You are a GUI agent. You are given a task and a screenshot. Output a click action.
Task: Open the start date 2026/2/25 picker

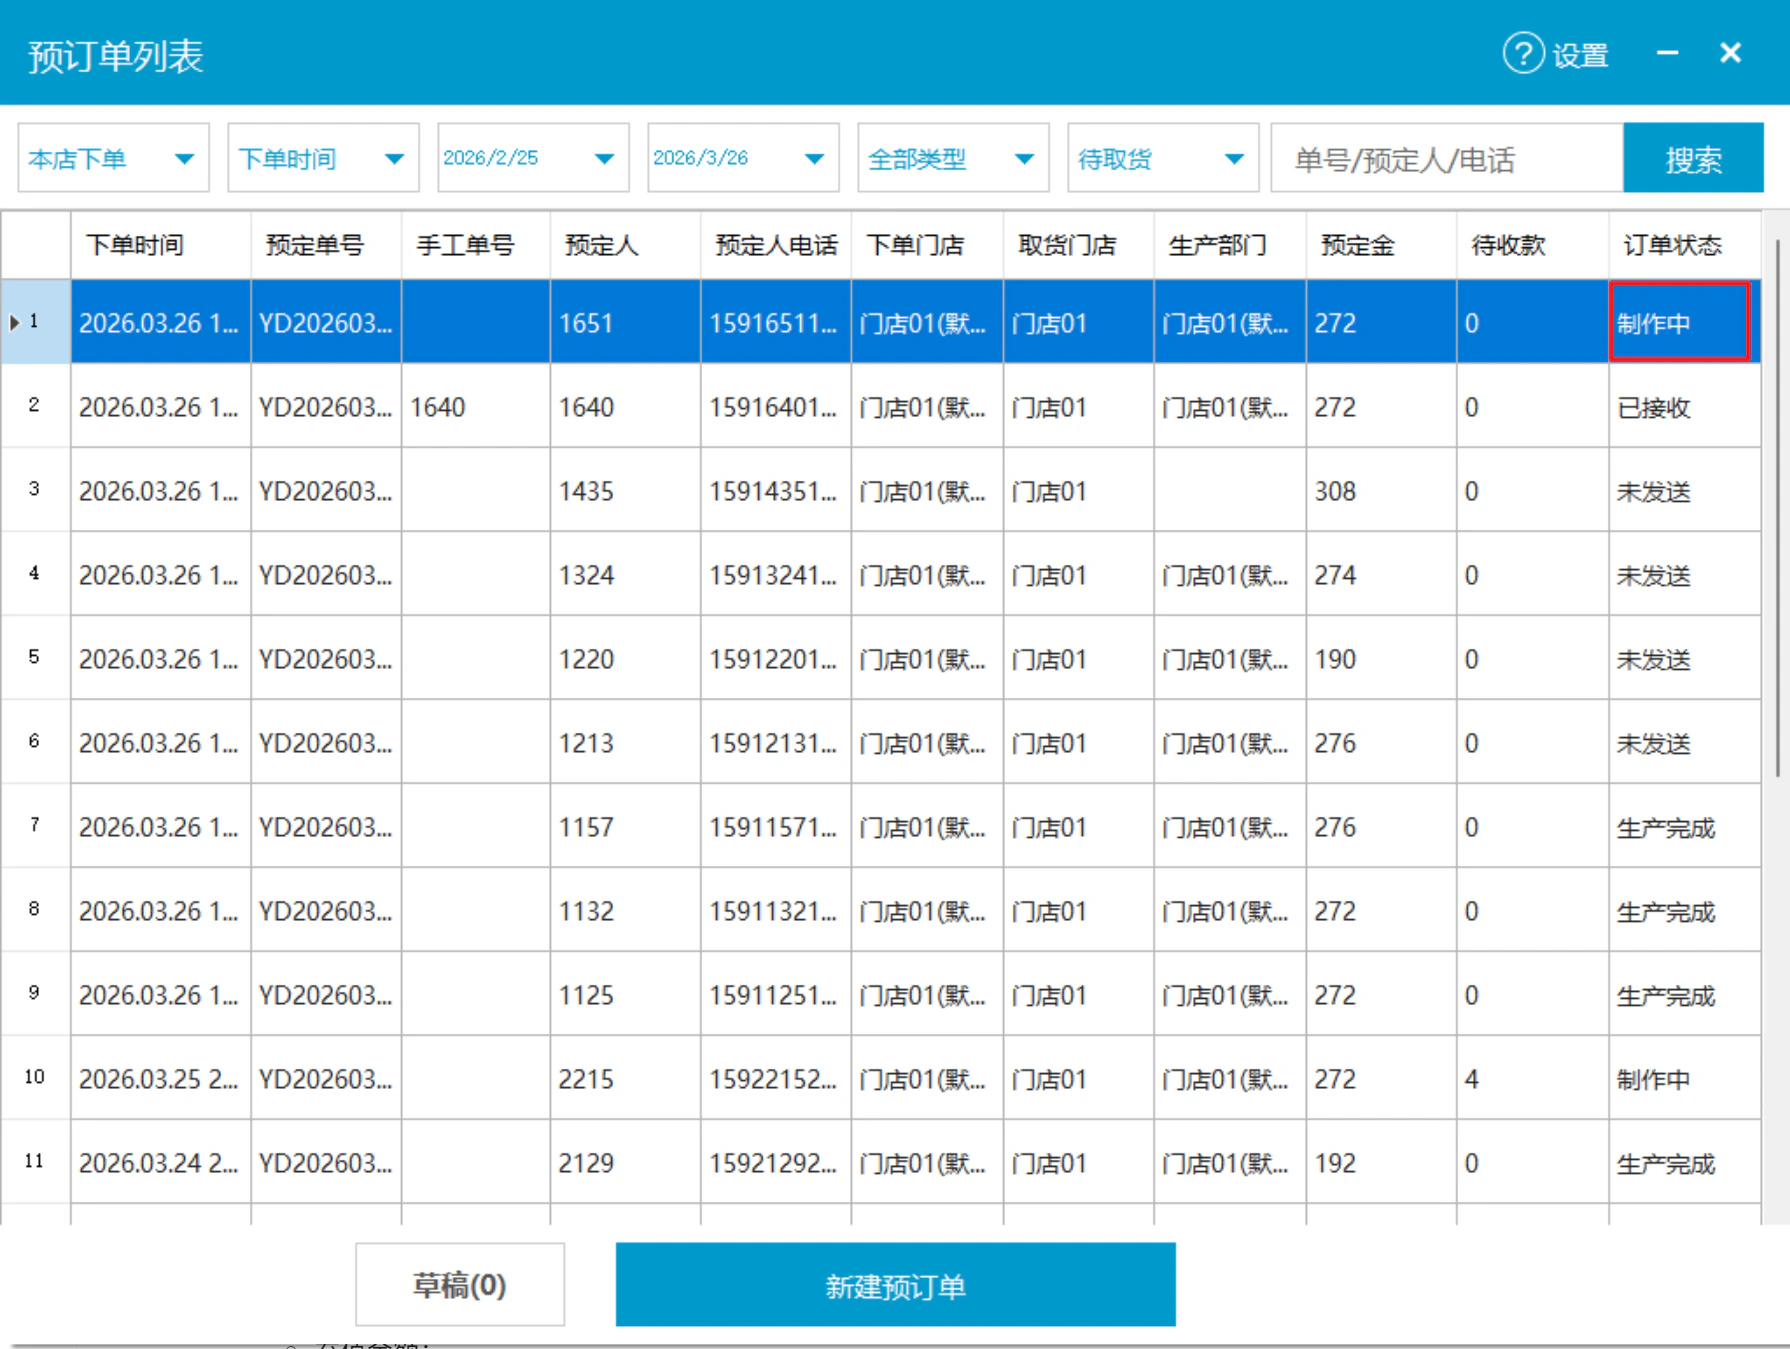pyautogui.click(x=534, y=158)
